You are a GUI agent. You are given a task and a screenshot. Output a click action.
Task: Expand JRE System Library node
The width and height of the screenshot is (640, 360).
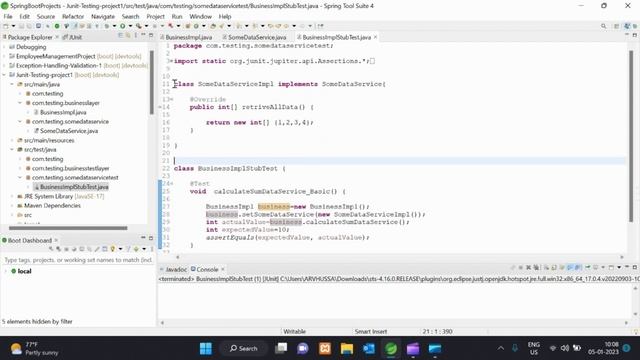pos(12,196)
